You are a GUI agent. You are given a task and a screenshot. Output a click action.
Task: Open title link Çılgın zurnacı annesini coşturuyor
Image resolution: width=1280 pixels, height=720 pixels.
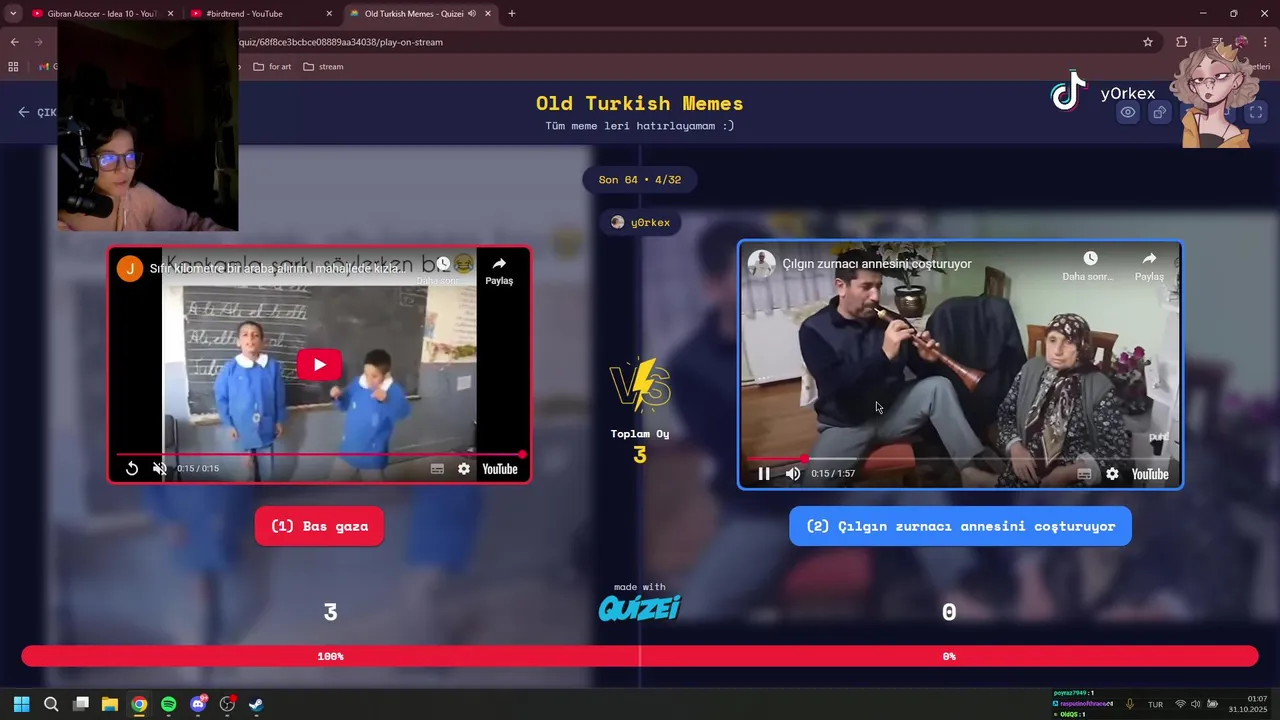coord(877,264)
